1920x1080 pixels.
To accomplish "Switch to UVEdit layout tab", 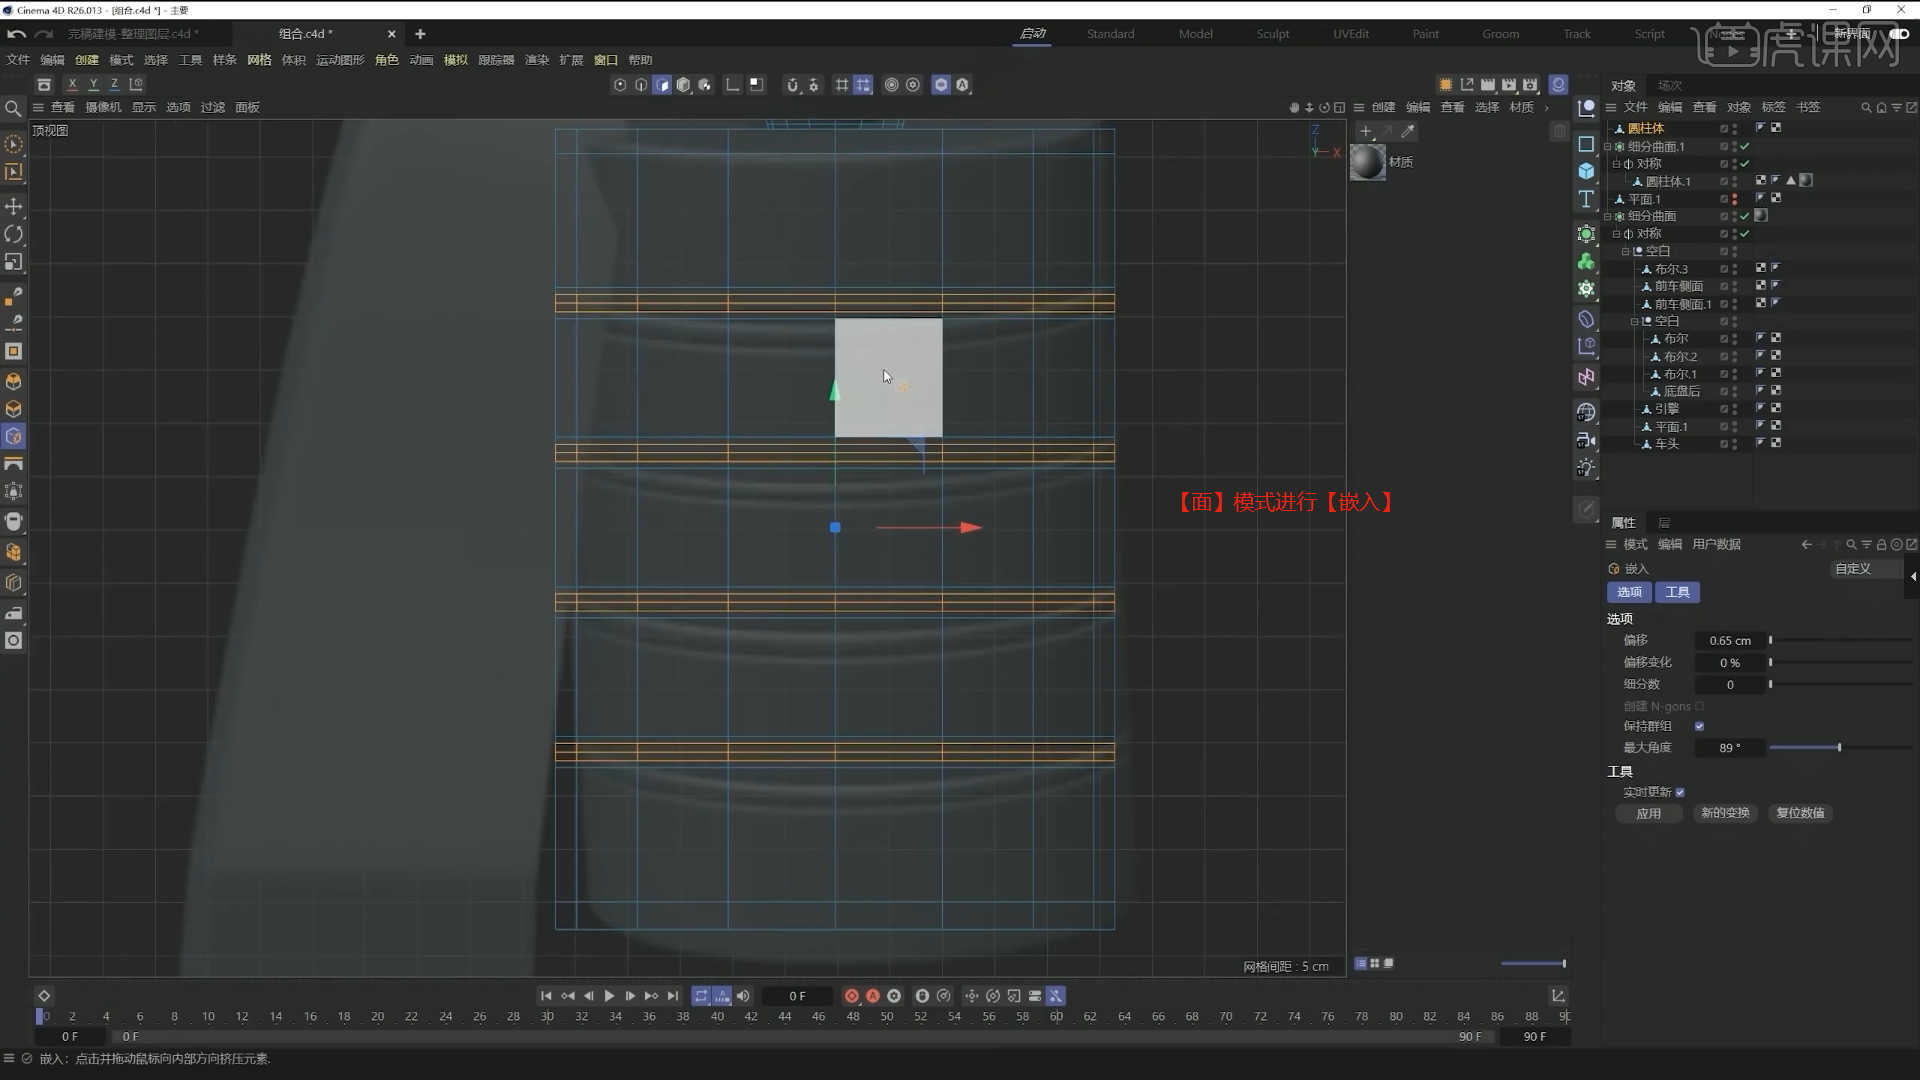I will [1351, 34].
